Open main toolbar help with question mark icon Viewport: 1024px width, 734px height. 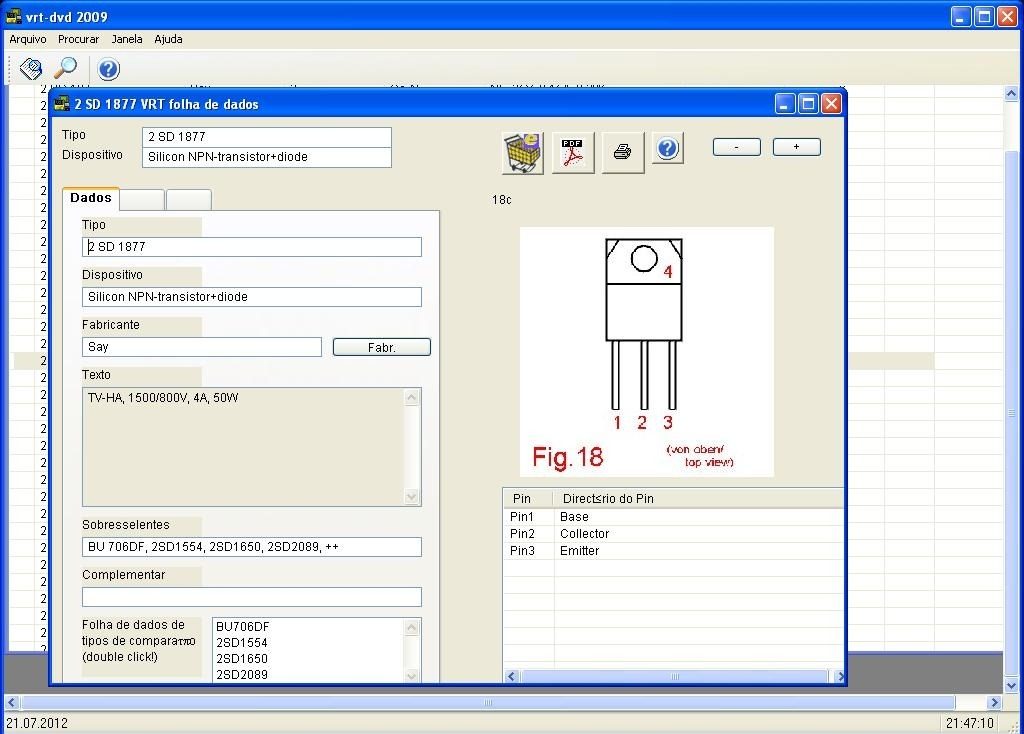(x=108, y=68)
